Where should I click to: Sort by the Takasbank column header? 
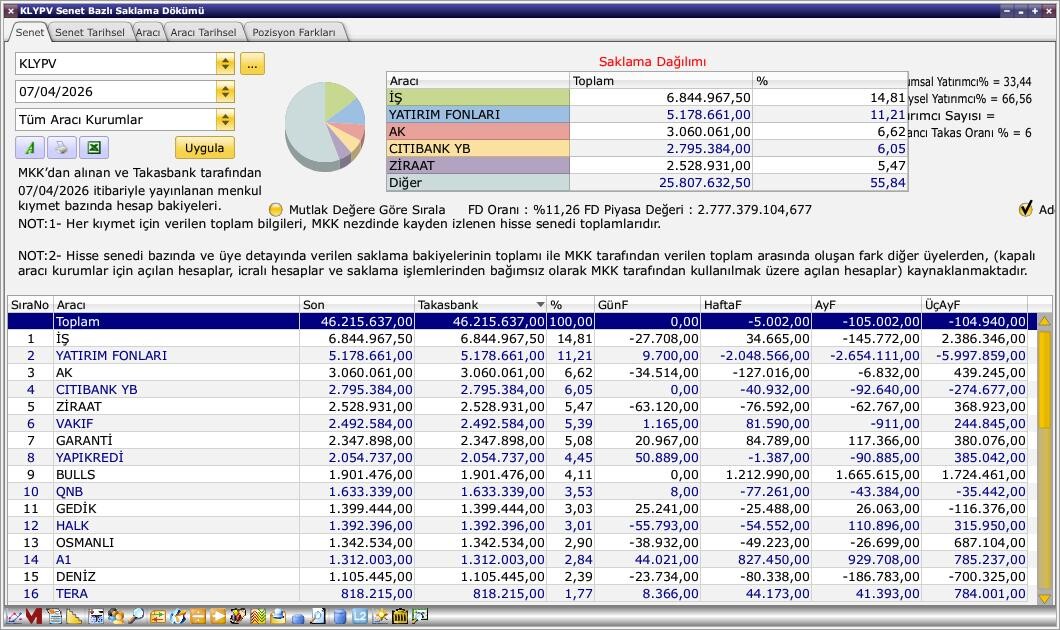pos(480,304)
